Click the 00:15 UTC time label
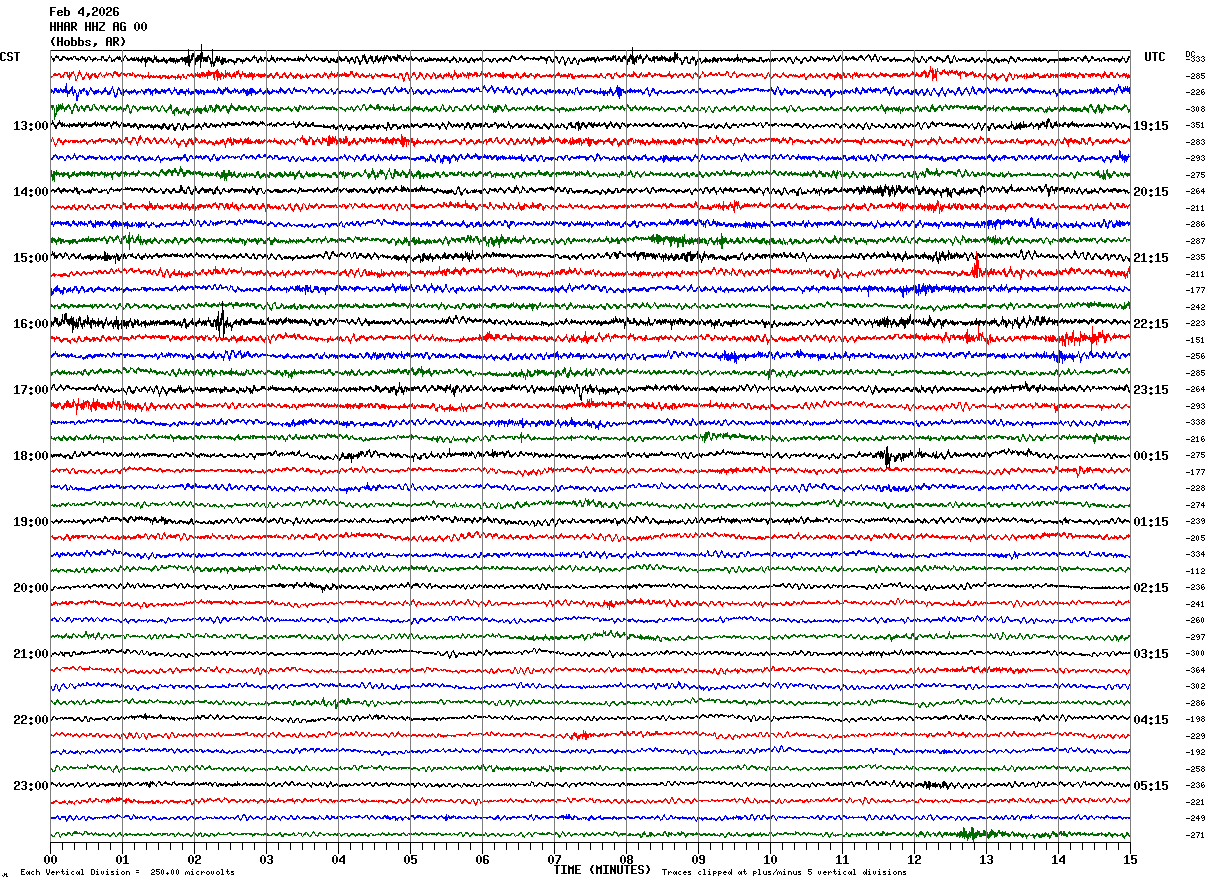The image size is (1210, 886). pyautogui.click(x=1151, y=456)
